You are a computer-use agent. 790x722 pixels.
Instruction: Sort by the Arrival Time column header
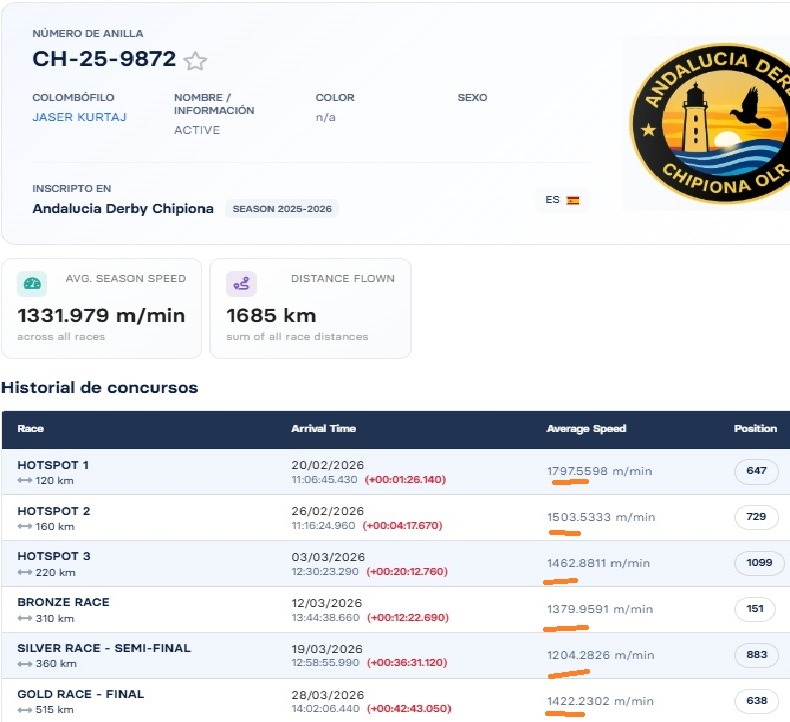(323, 429)
